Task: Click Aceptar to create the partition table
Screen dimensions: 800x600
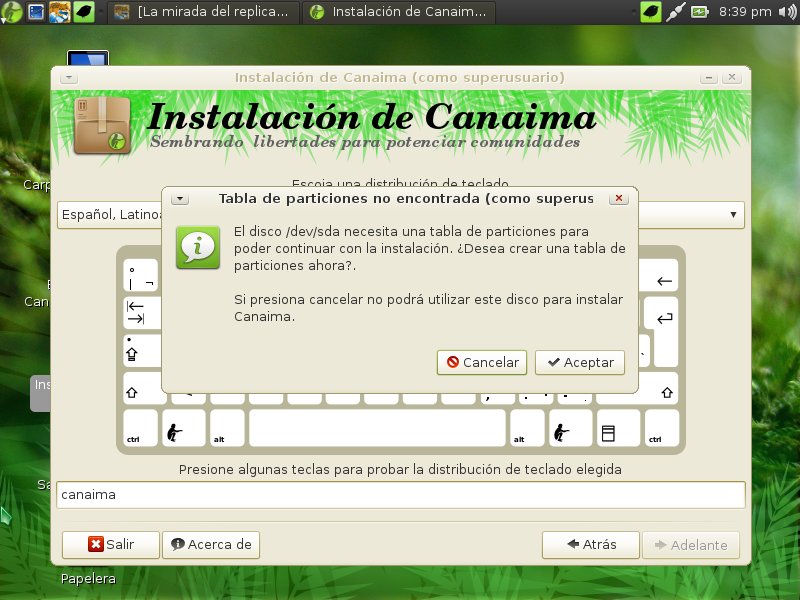Action: pos(580,362)
